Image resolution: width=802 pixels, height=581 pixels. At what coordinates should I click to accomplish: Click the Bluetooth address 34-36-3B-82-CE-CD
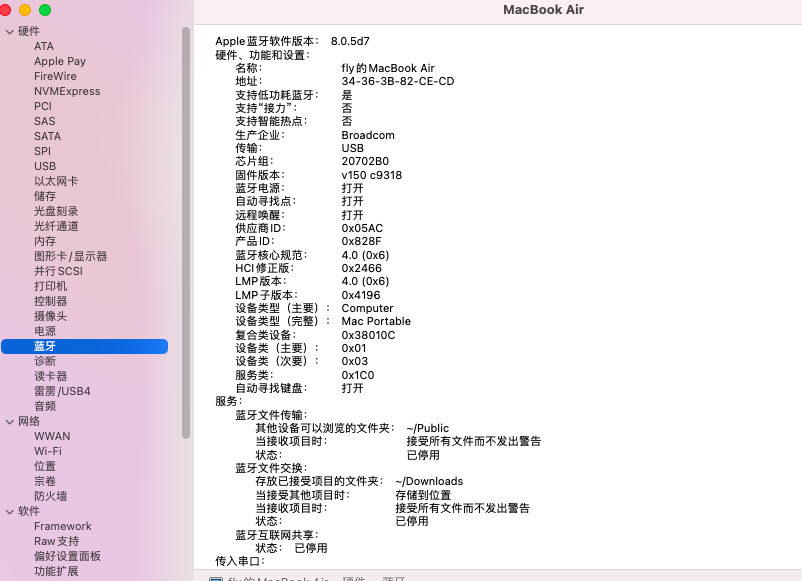point(398,81)
